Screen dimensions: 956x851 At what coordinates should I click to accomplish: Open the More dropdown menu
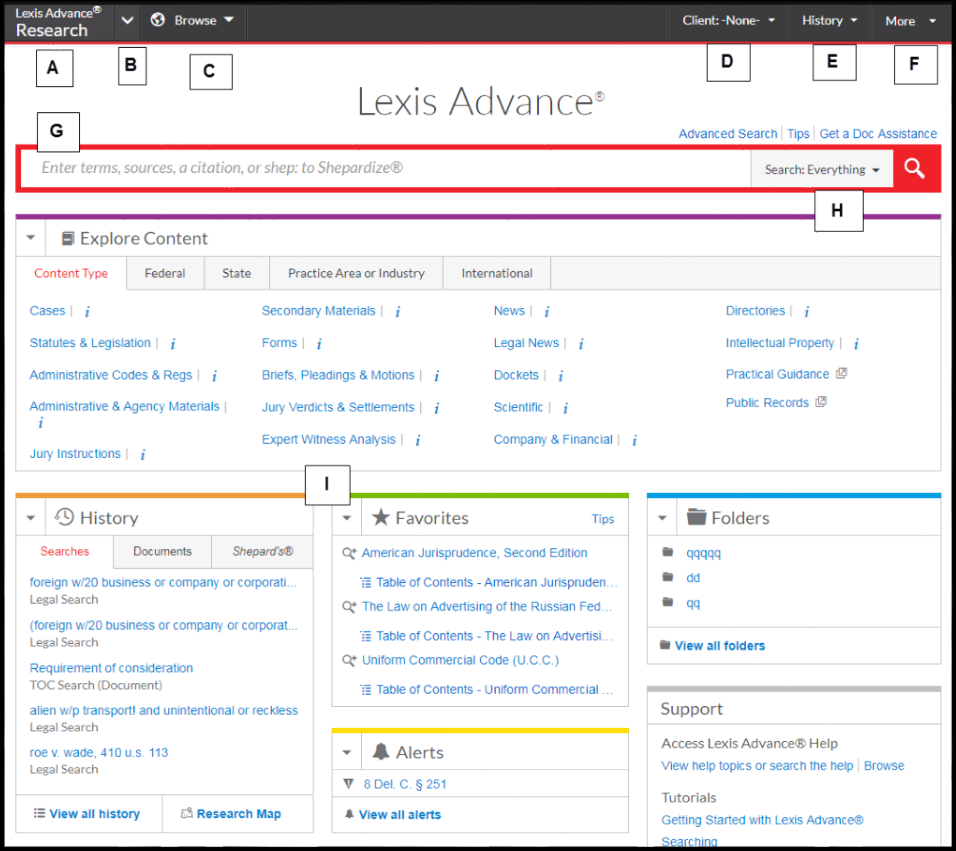[x=910, y=21]
